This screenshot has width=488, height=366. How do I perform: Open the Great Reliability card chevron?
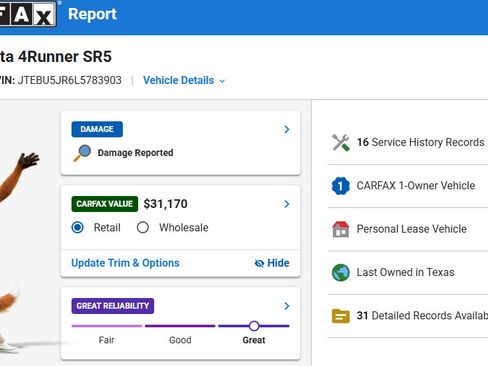287,306
